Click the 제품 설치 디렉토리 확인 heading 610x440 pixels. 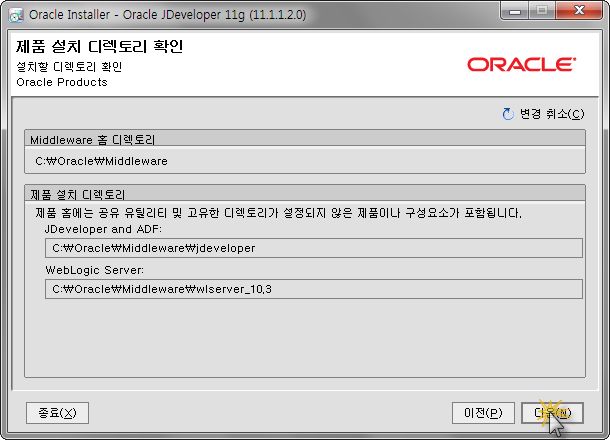coord(100,47)
